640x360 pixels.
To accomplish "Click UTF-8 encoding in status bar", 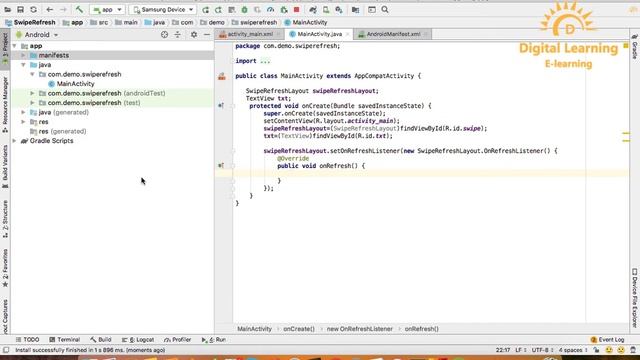I will pos(542,350).
